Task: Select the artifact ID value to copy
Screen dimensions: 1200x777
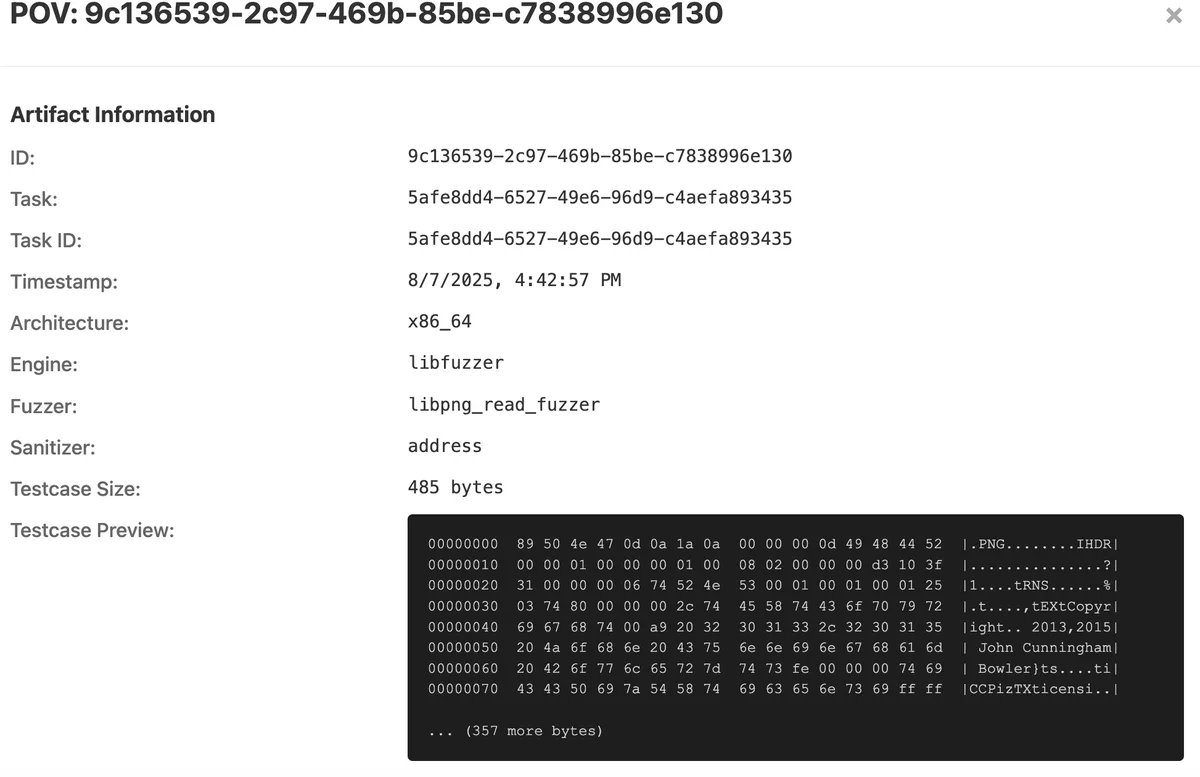Action: coord(599,156)
